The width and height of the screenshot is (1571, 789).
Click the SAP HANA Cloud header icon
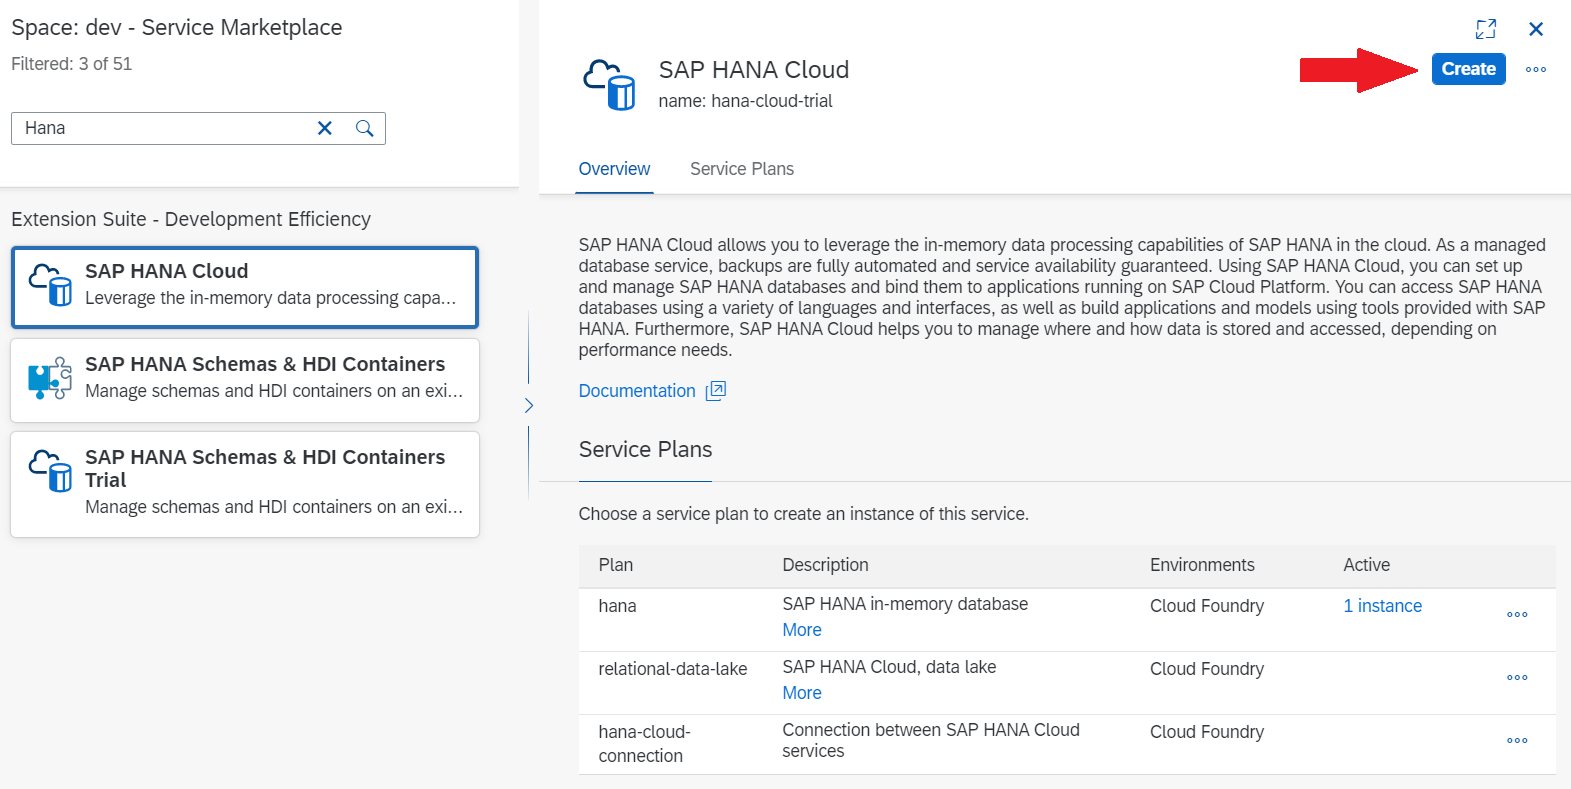point(609,84)
